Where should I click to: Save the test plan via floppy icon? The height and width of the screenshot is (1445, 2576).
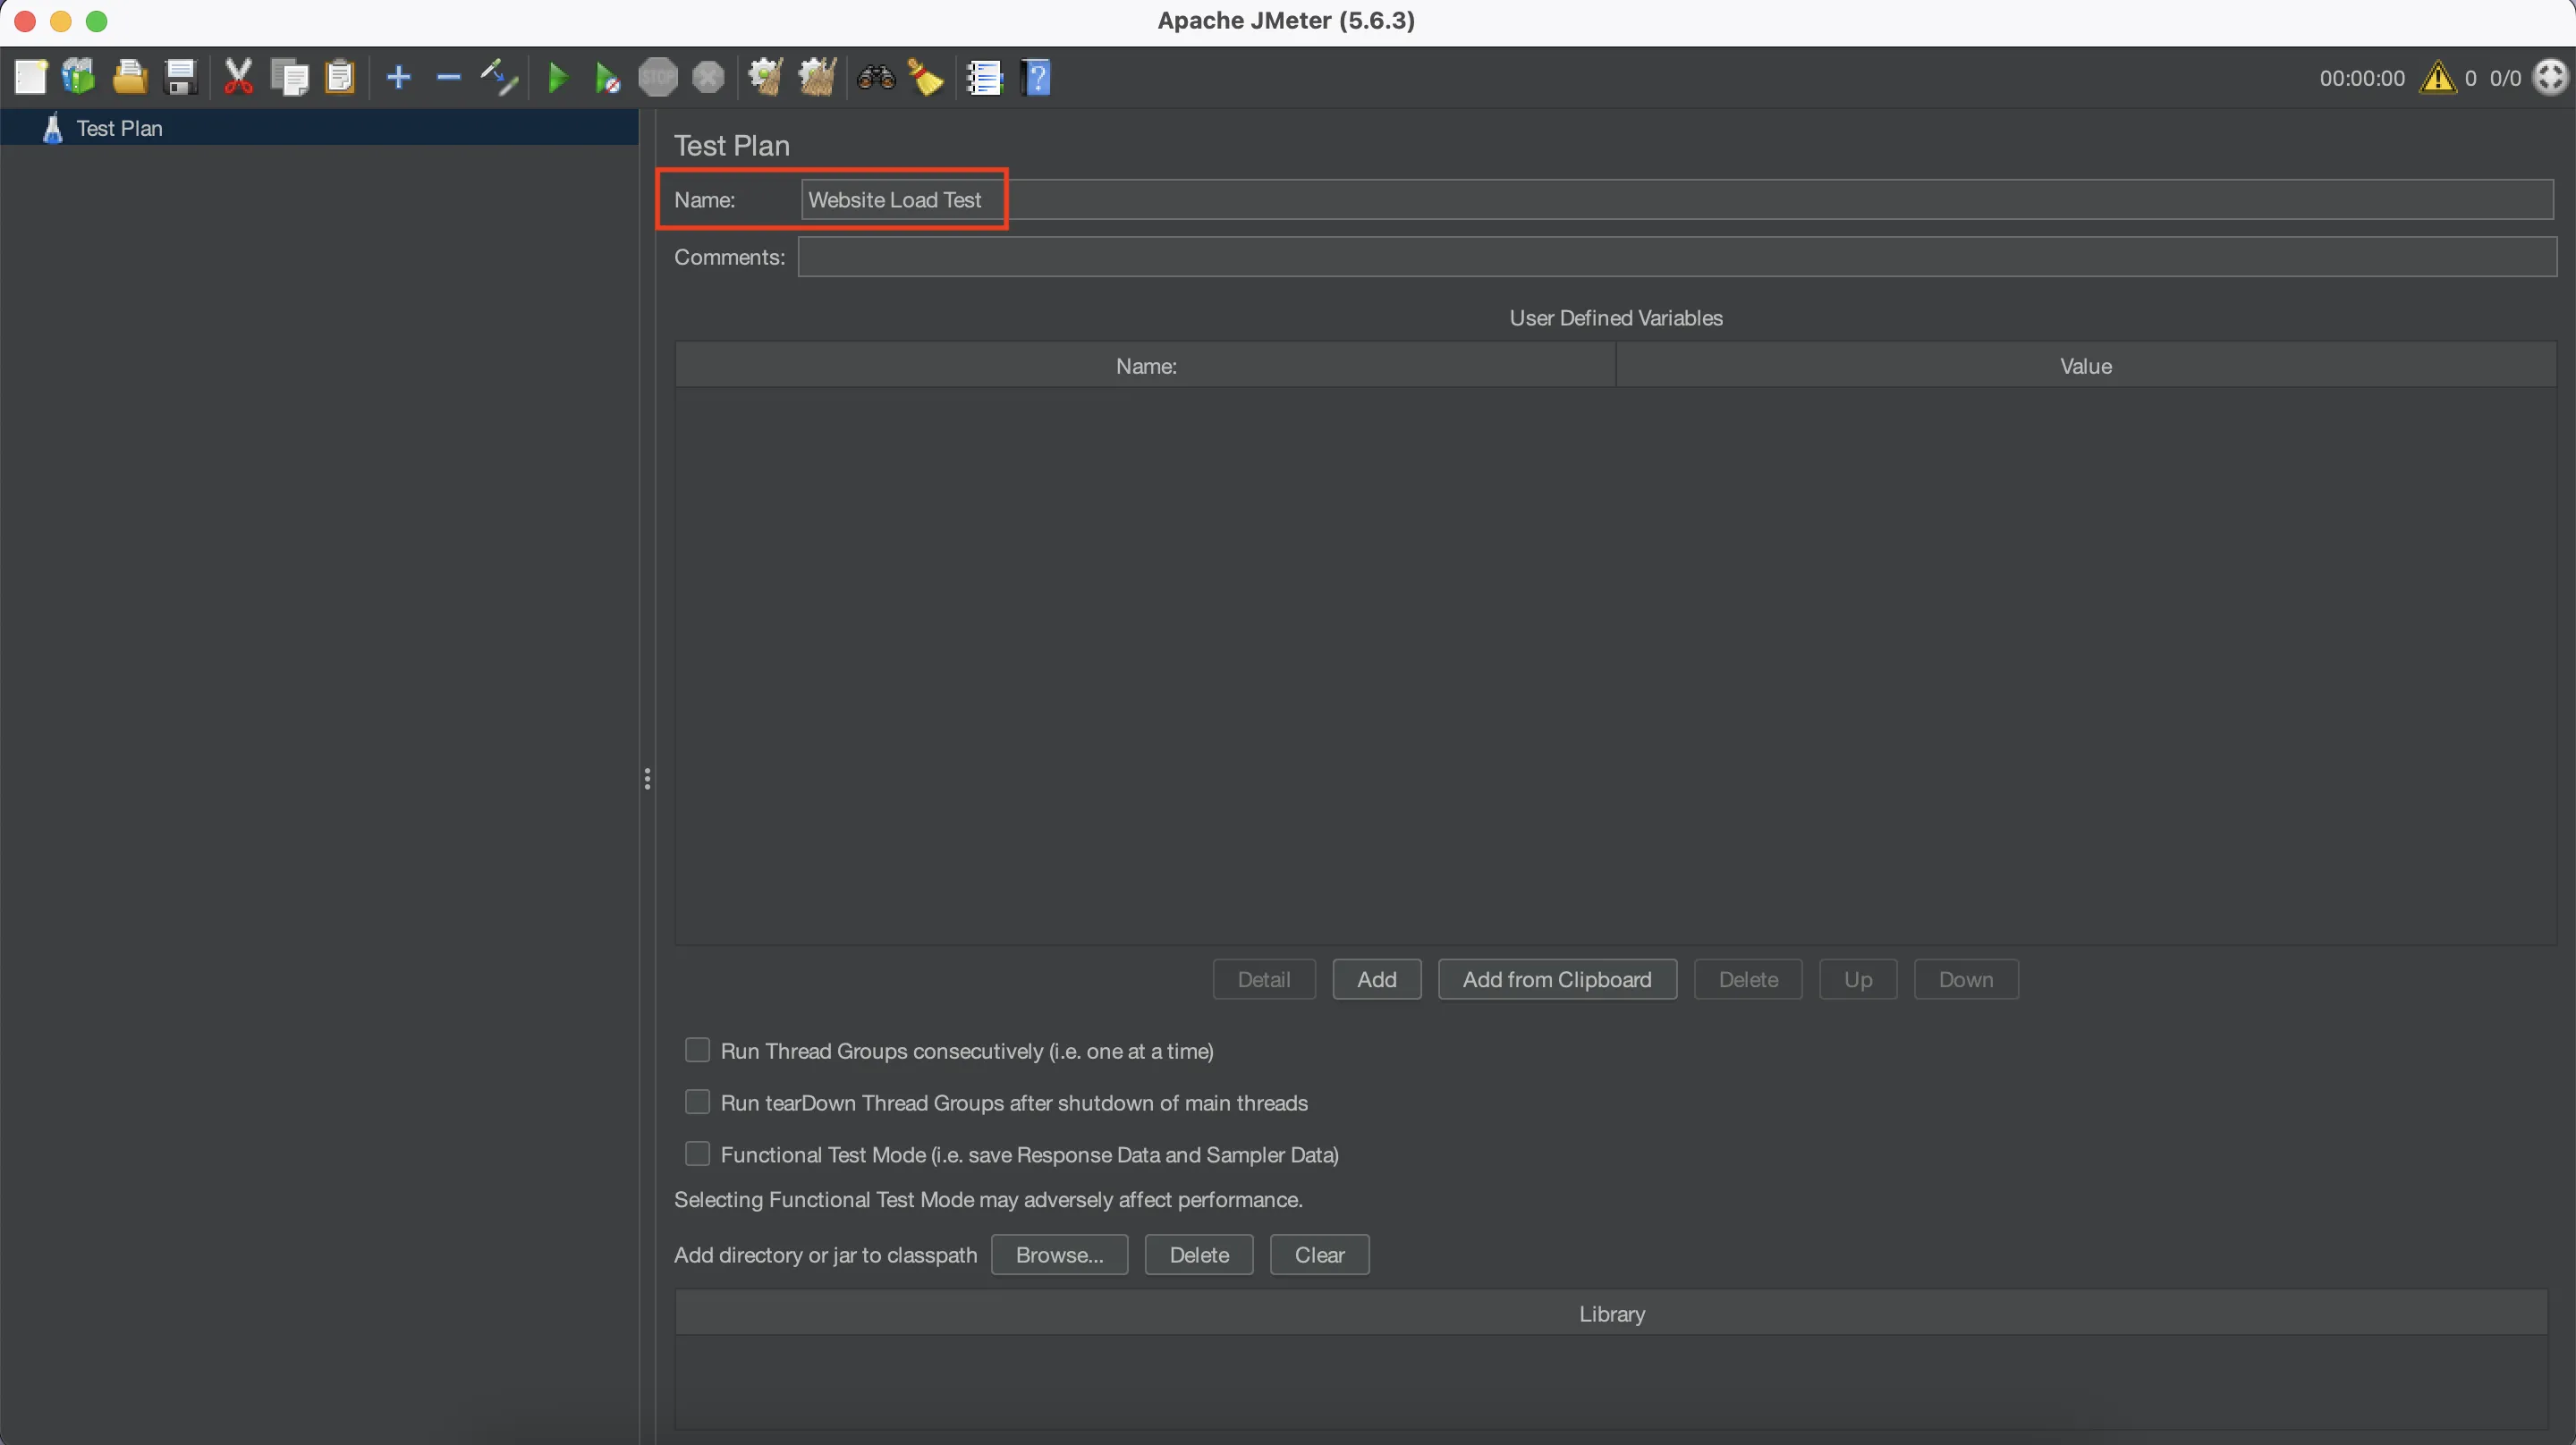pos(180,77)
